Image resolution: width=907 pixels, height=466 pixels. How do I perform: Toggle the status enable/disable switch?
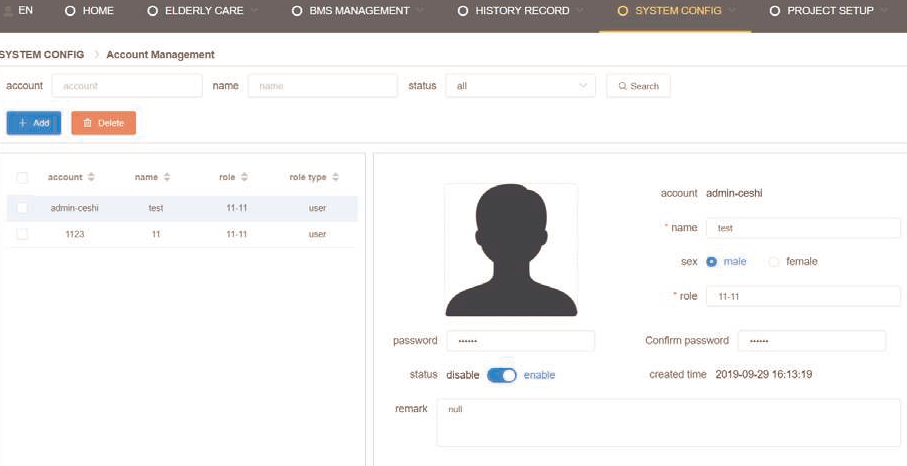click(502, 375)
